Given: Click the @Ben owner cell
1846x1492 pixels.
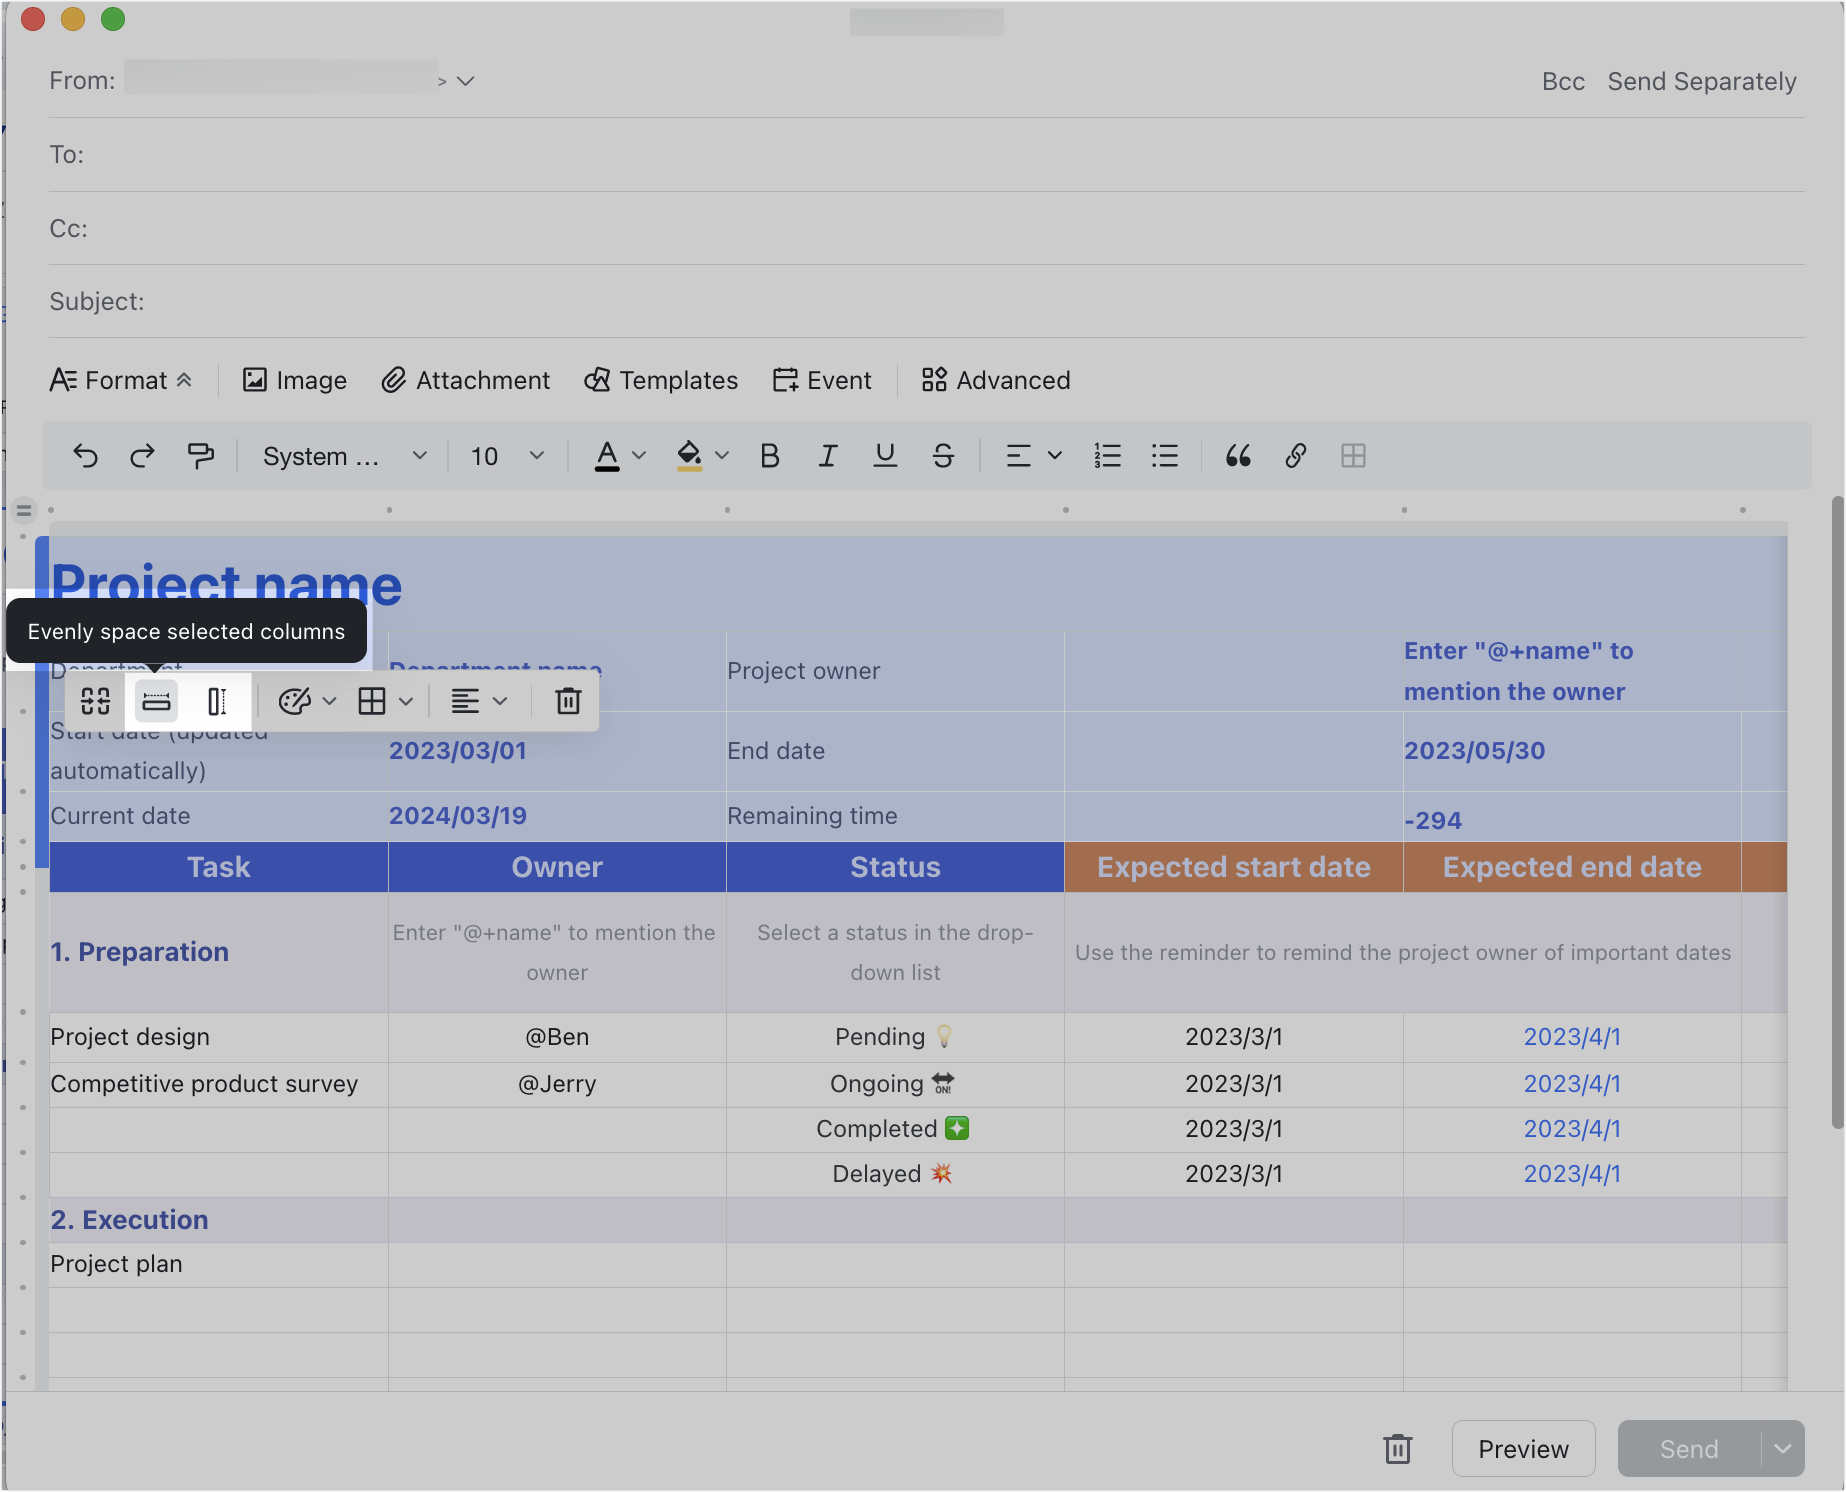Looking at the screenshot, I should pyautogui.click(x=557, y=1037).
